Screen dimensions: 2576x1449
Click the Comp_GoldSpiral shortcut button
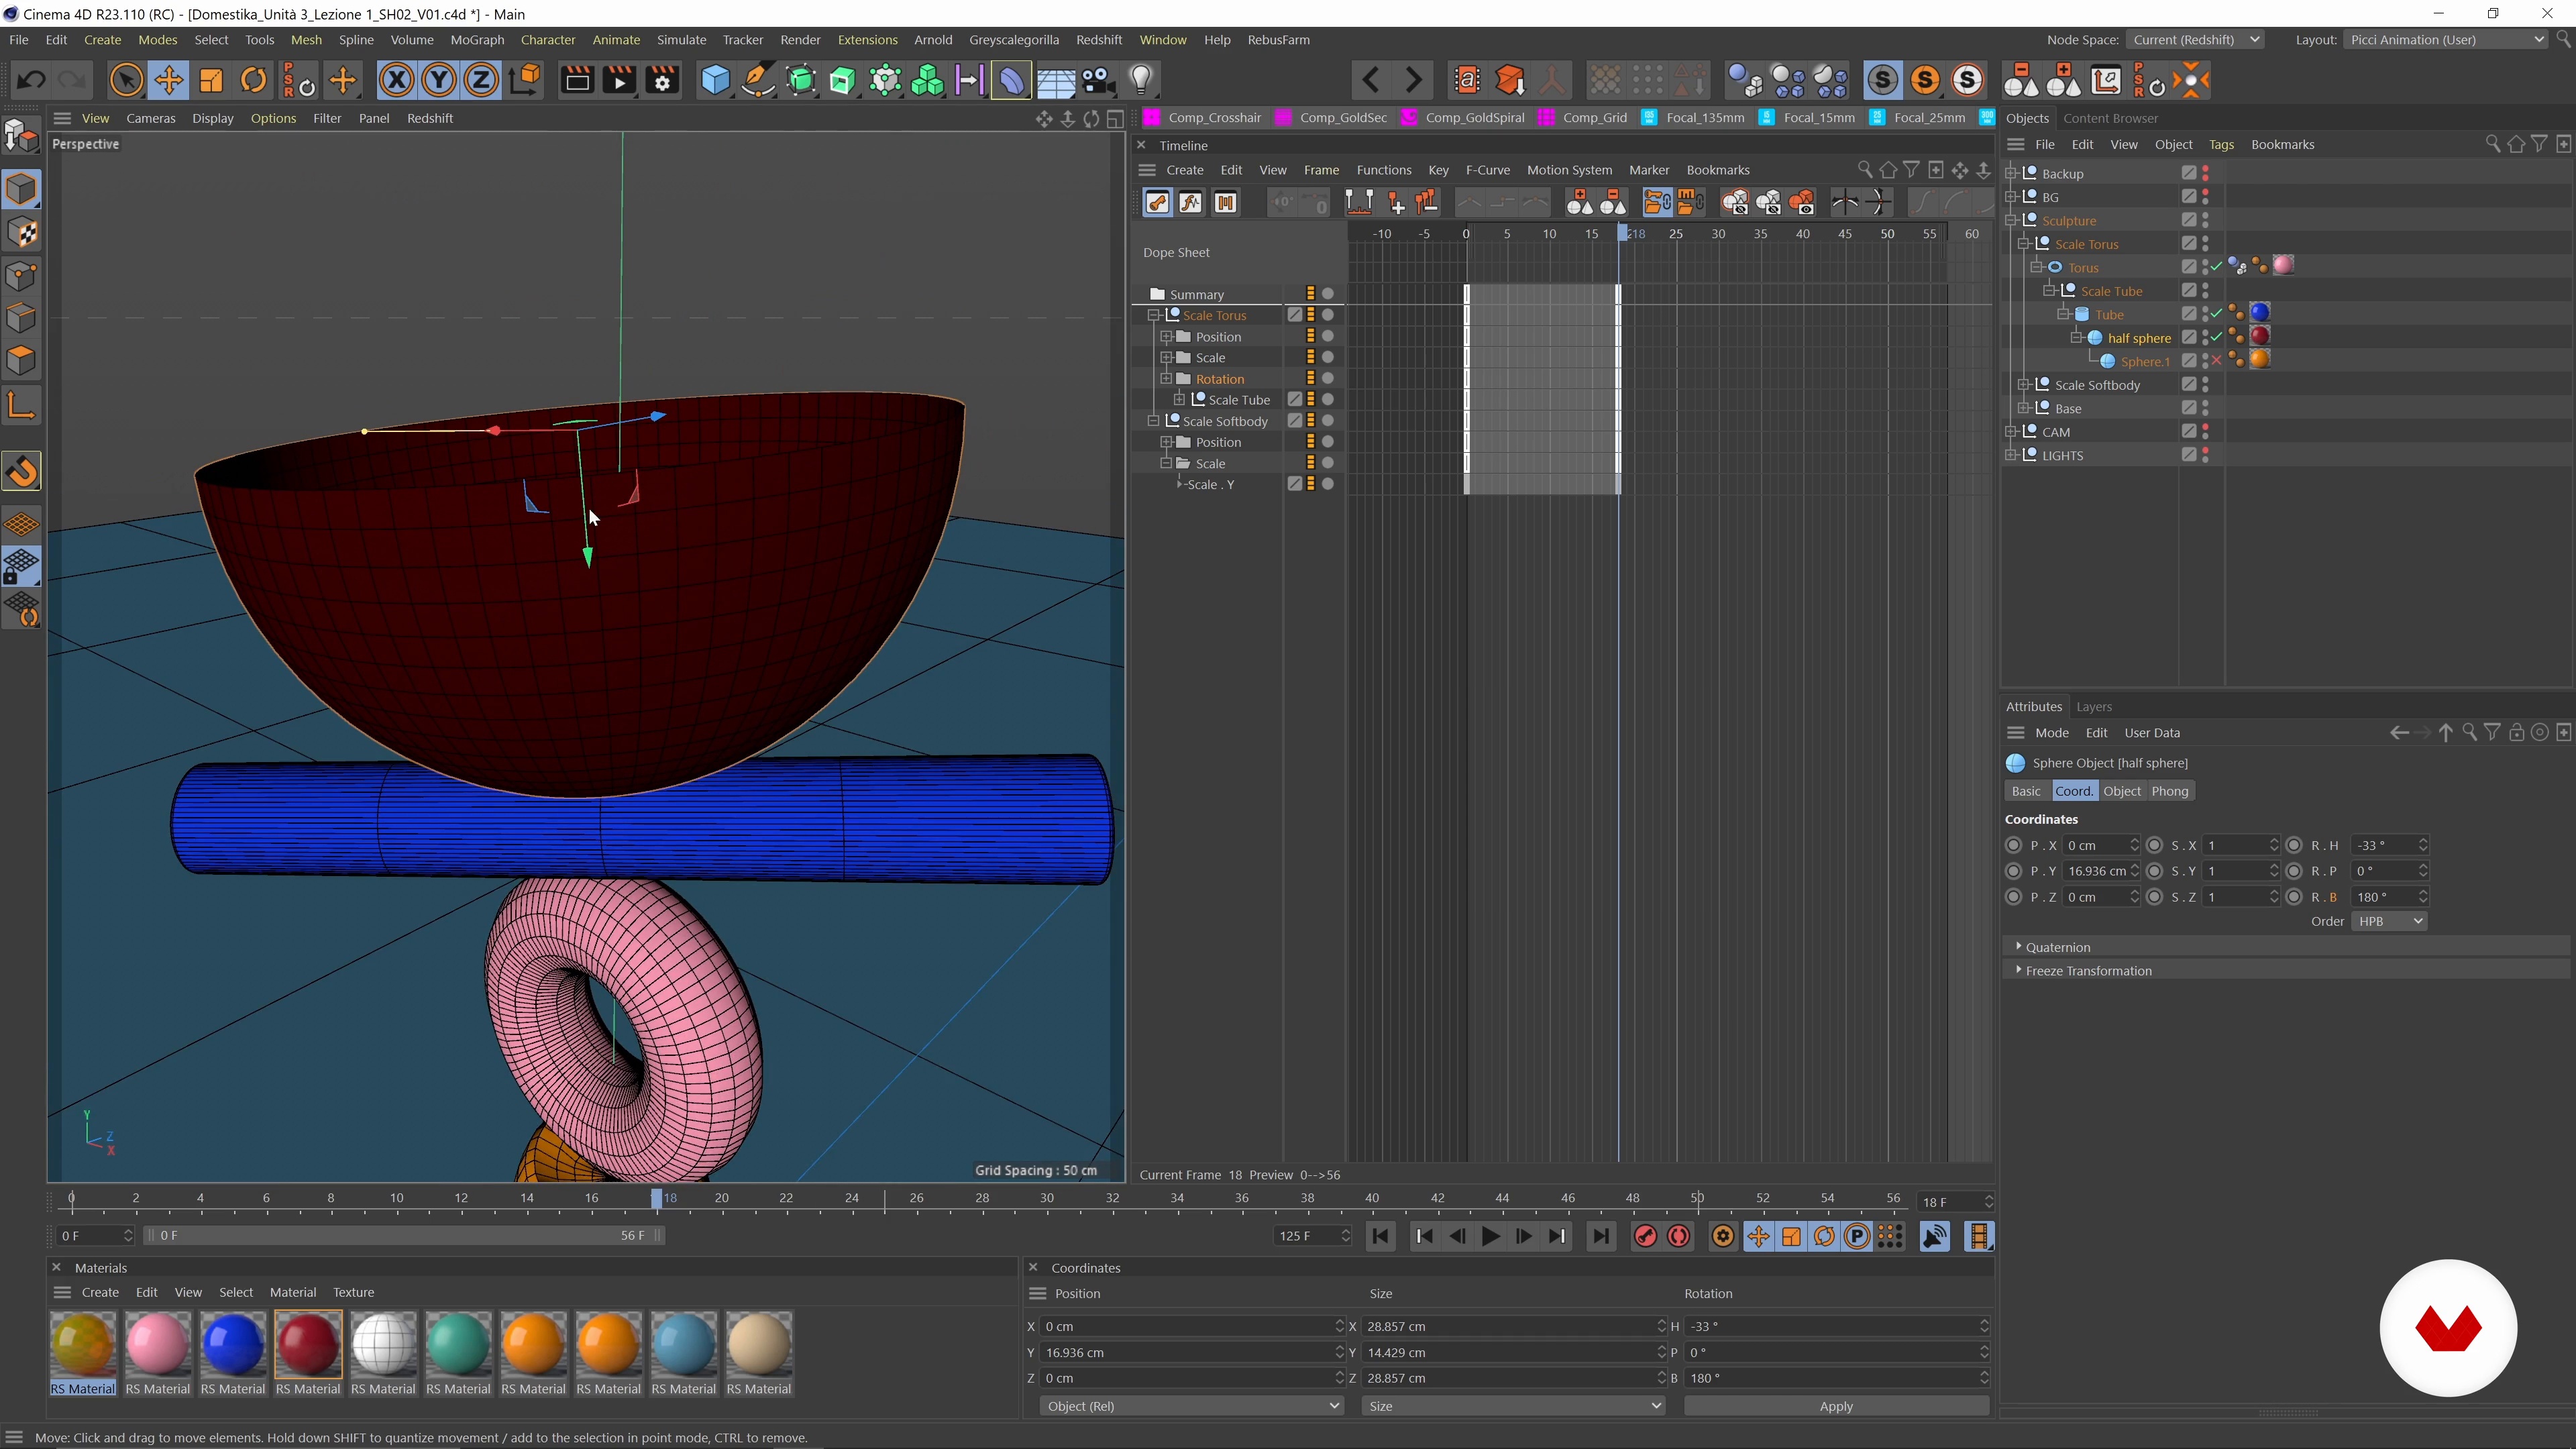pos(1463,118)
